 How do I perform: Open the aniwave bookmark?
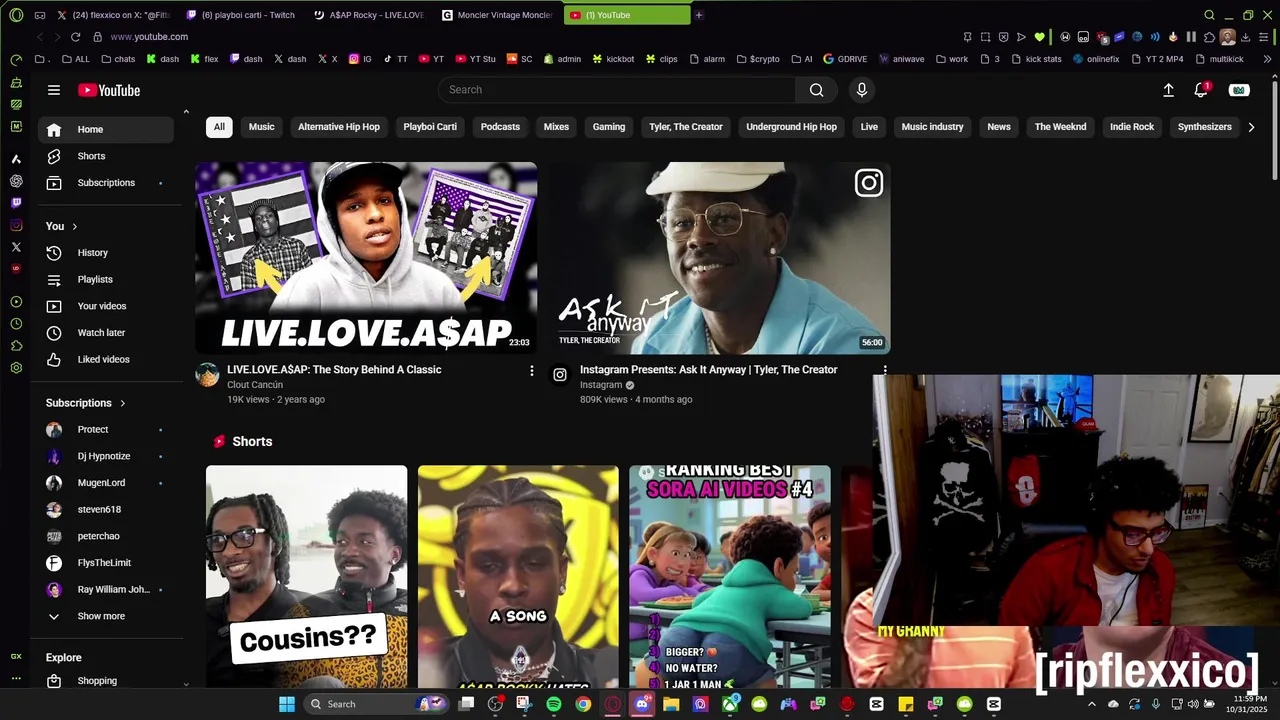pos(901,59)
